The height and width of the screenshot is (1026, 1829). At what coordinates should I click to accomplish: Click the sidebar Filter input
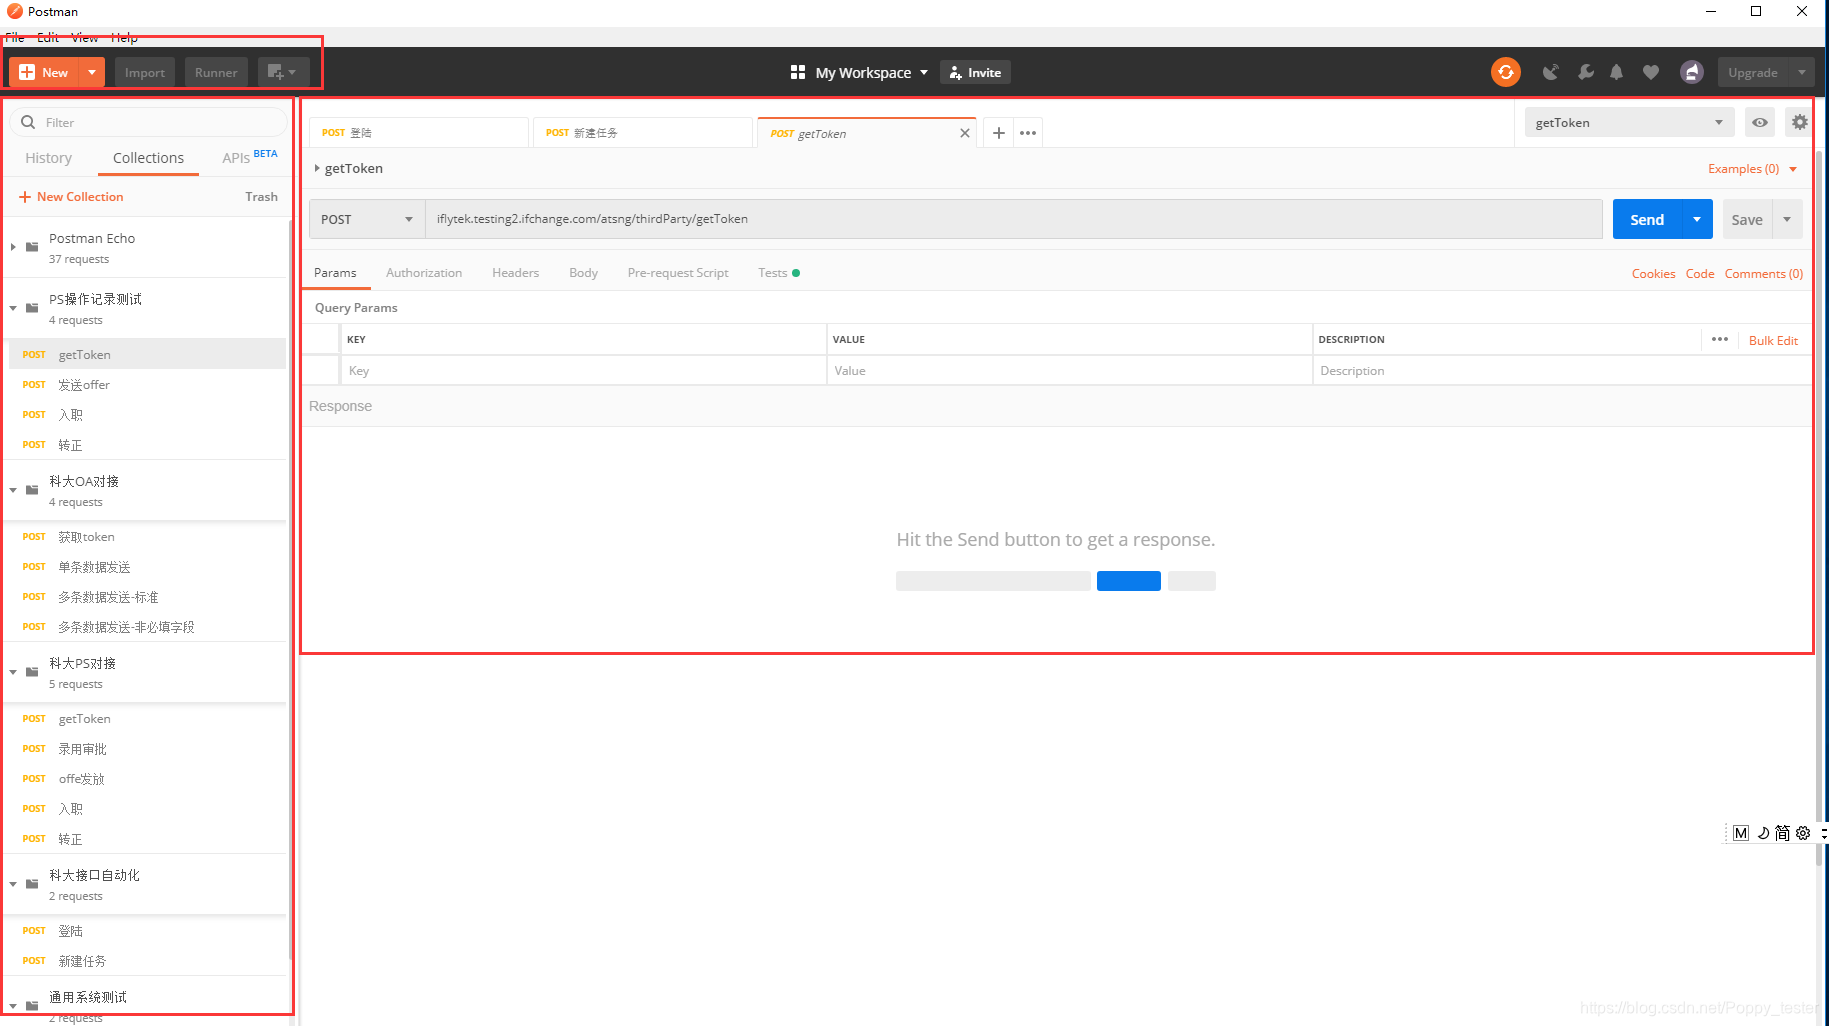(148, 122)
